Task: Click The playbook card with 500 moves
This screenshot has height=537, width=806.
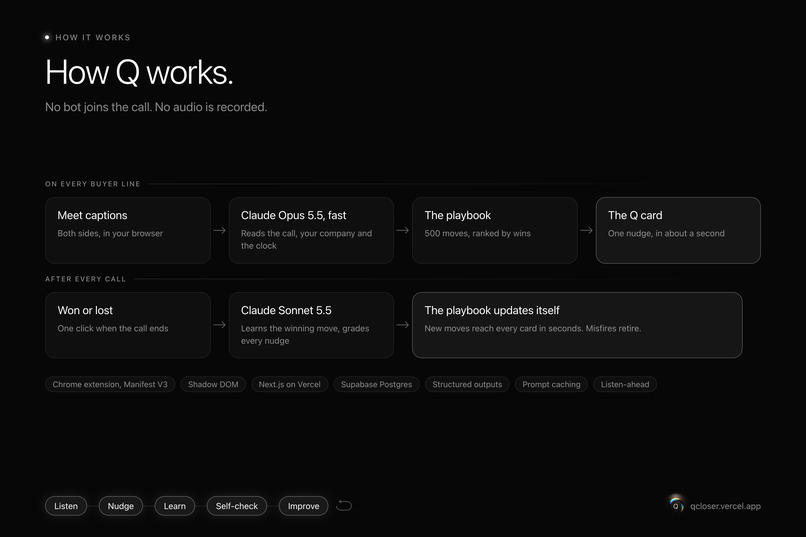Action: [x=494, y=230]
